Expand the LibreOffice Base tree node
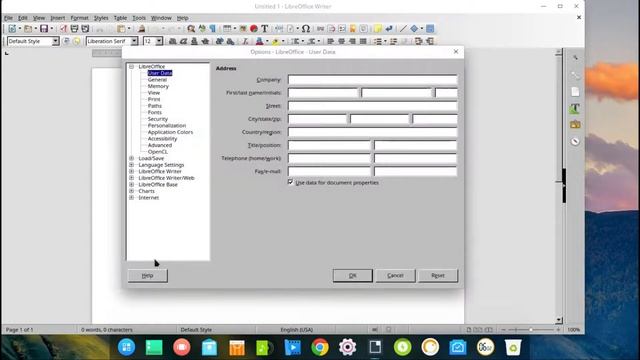640x360 pixels. coord(131,184)
